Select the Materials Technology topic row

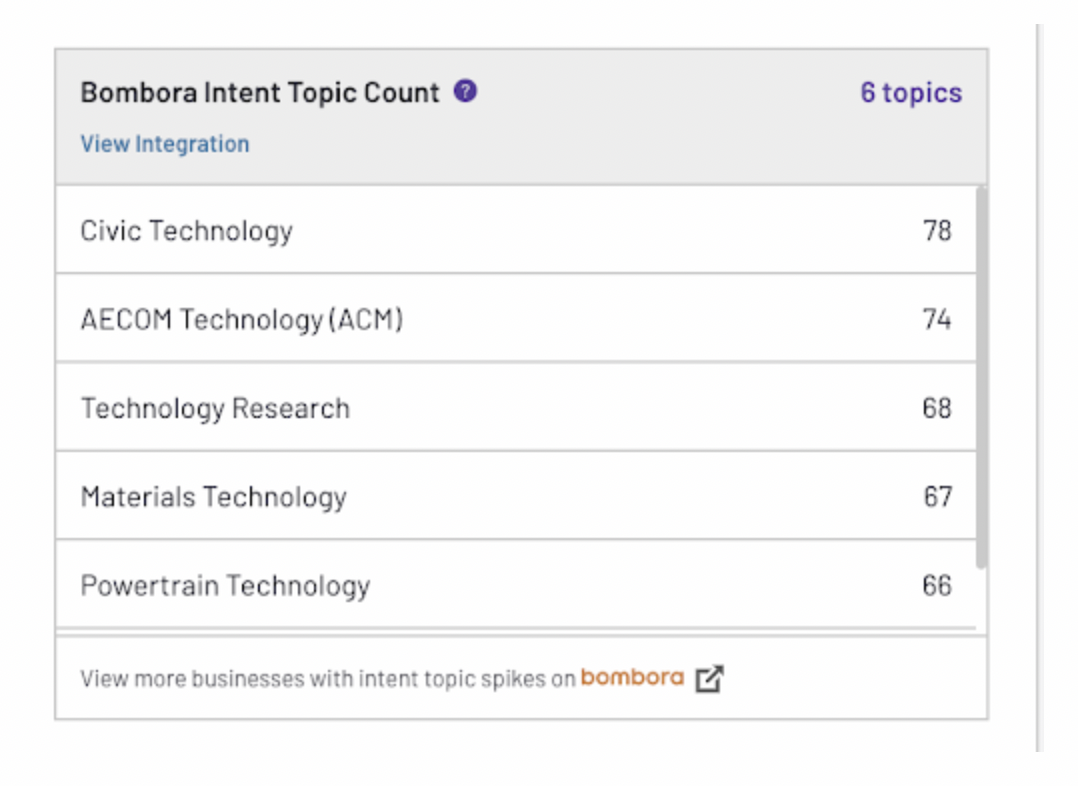point(213,497)
